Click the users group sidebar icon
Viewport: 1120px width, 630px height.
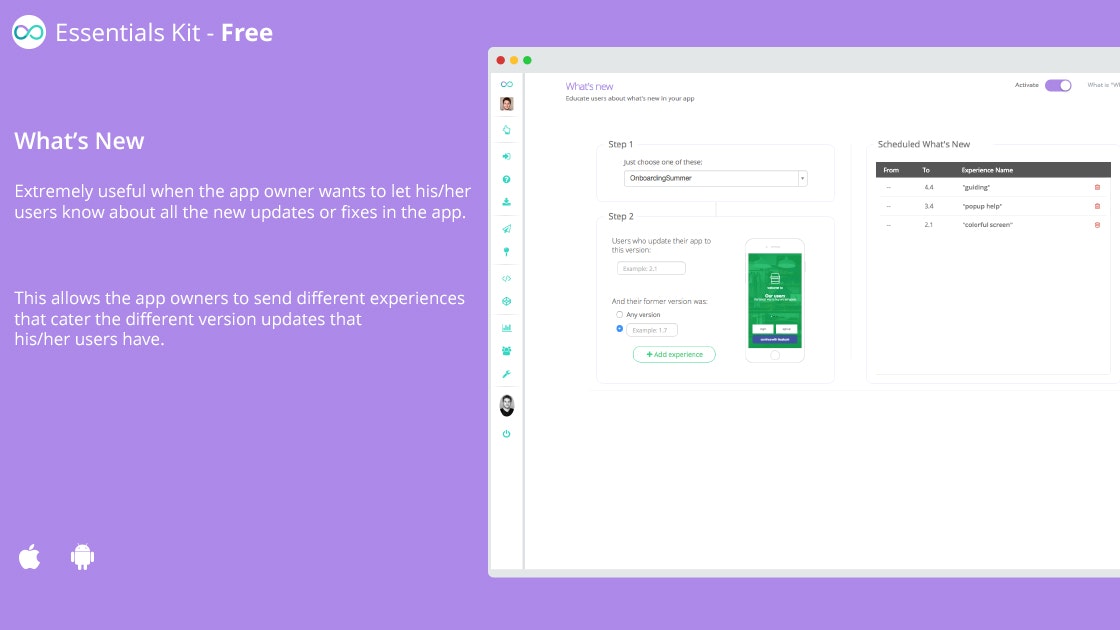click(506, 351)
